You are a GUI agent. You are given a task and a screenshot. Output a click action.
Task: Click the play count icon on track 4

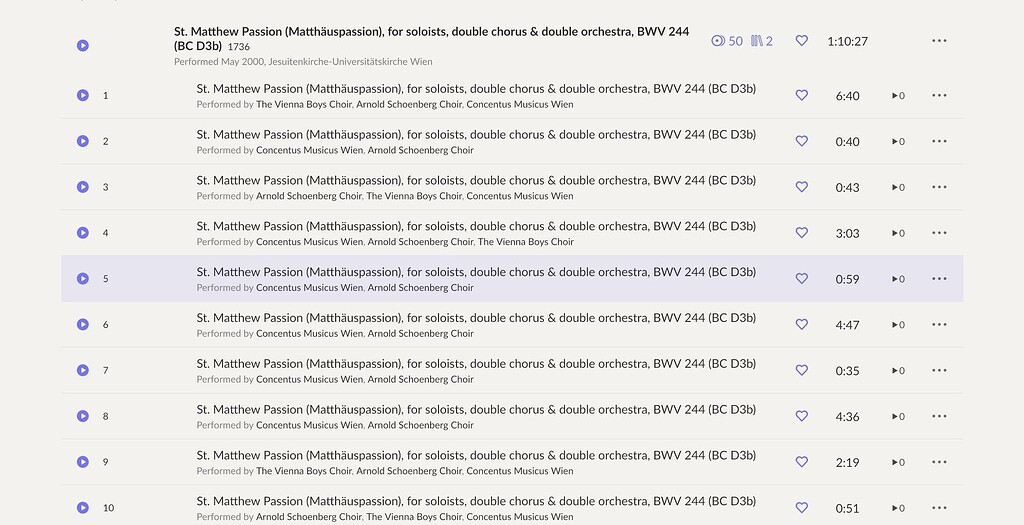coord(898,233)
